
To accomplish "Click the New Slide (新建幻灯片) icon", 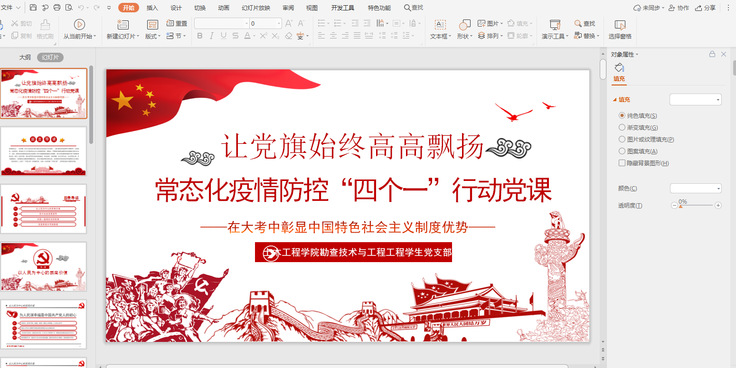I will click(123, 24).
